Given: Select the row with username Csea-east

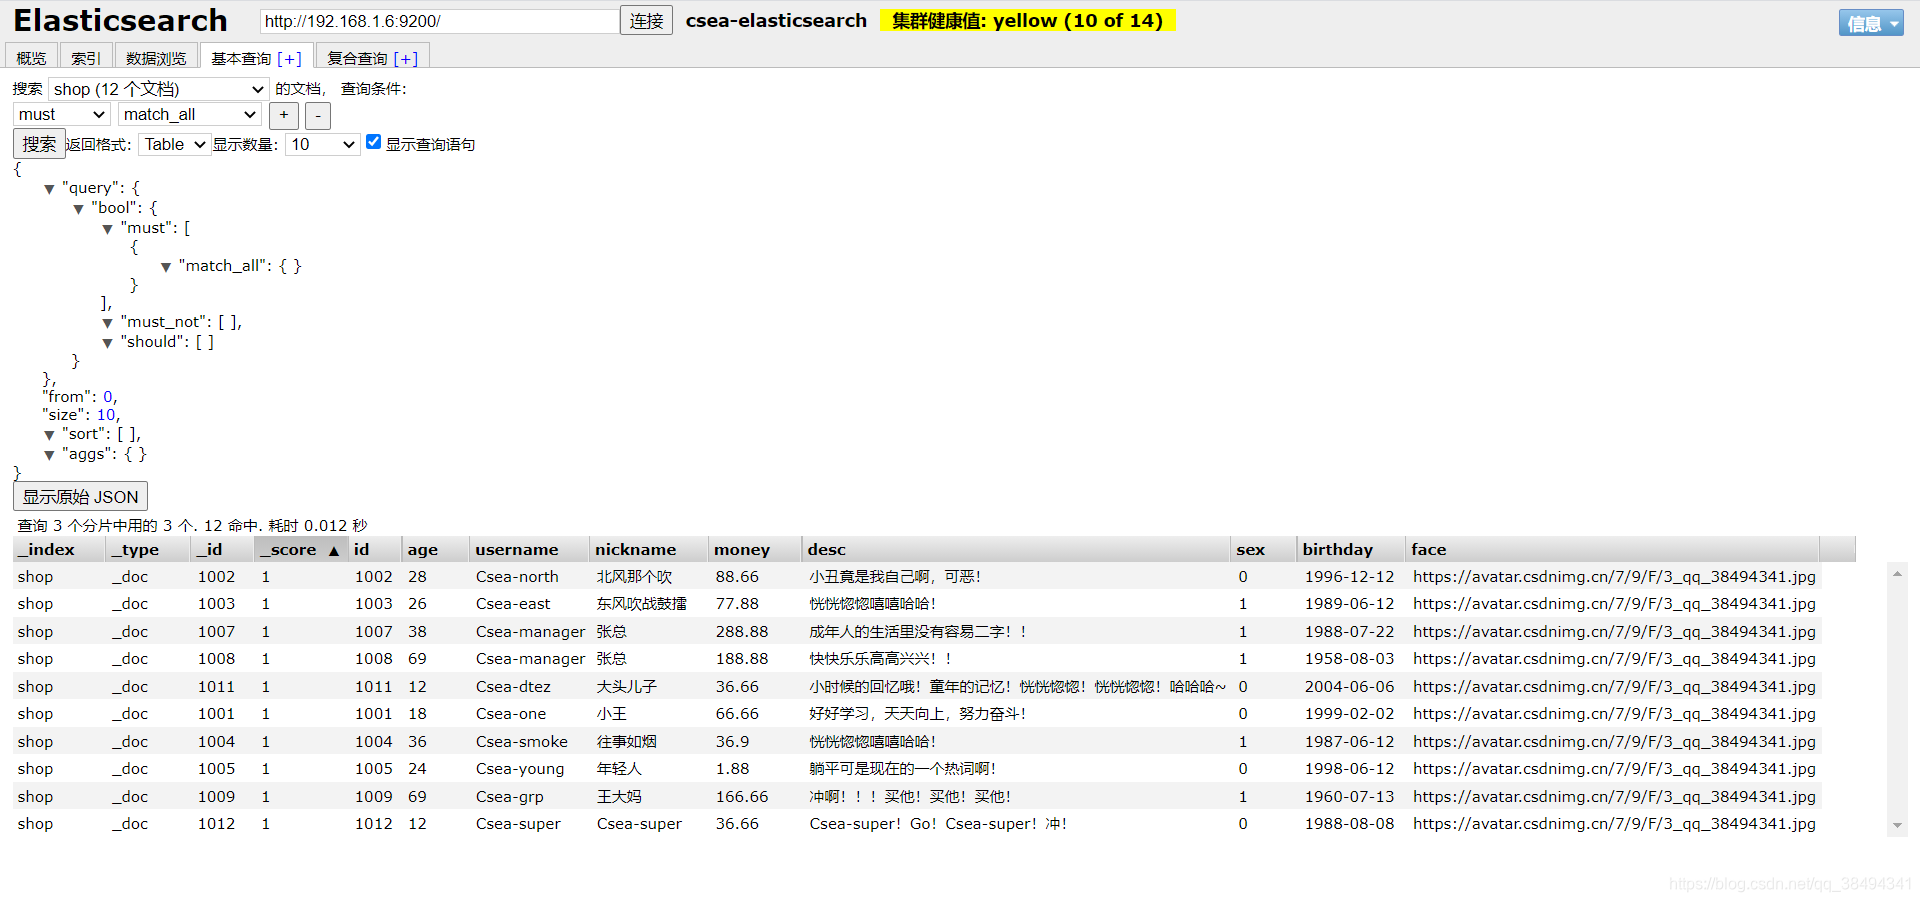Looking at the screenshot, I should (916, 604).
